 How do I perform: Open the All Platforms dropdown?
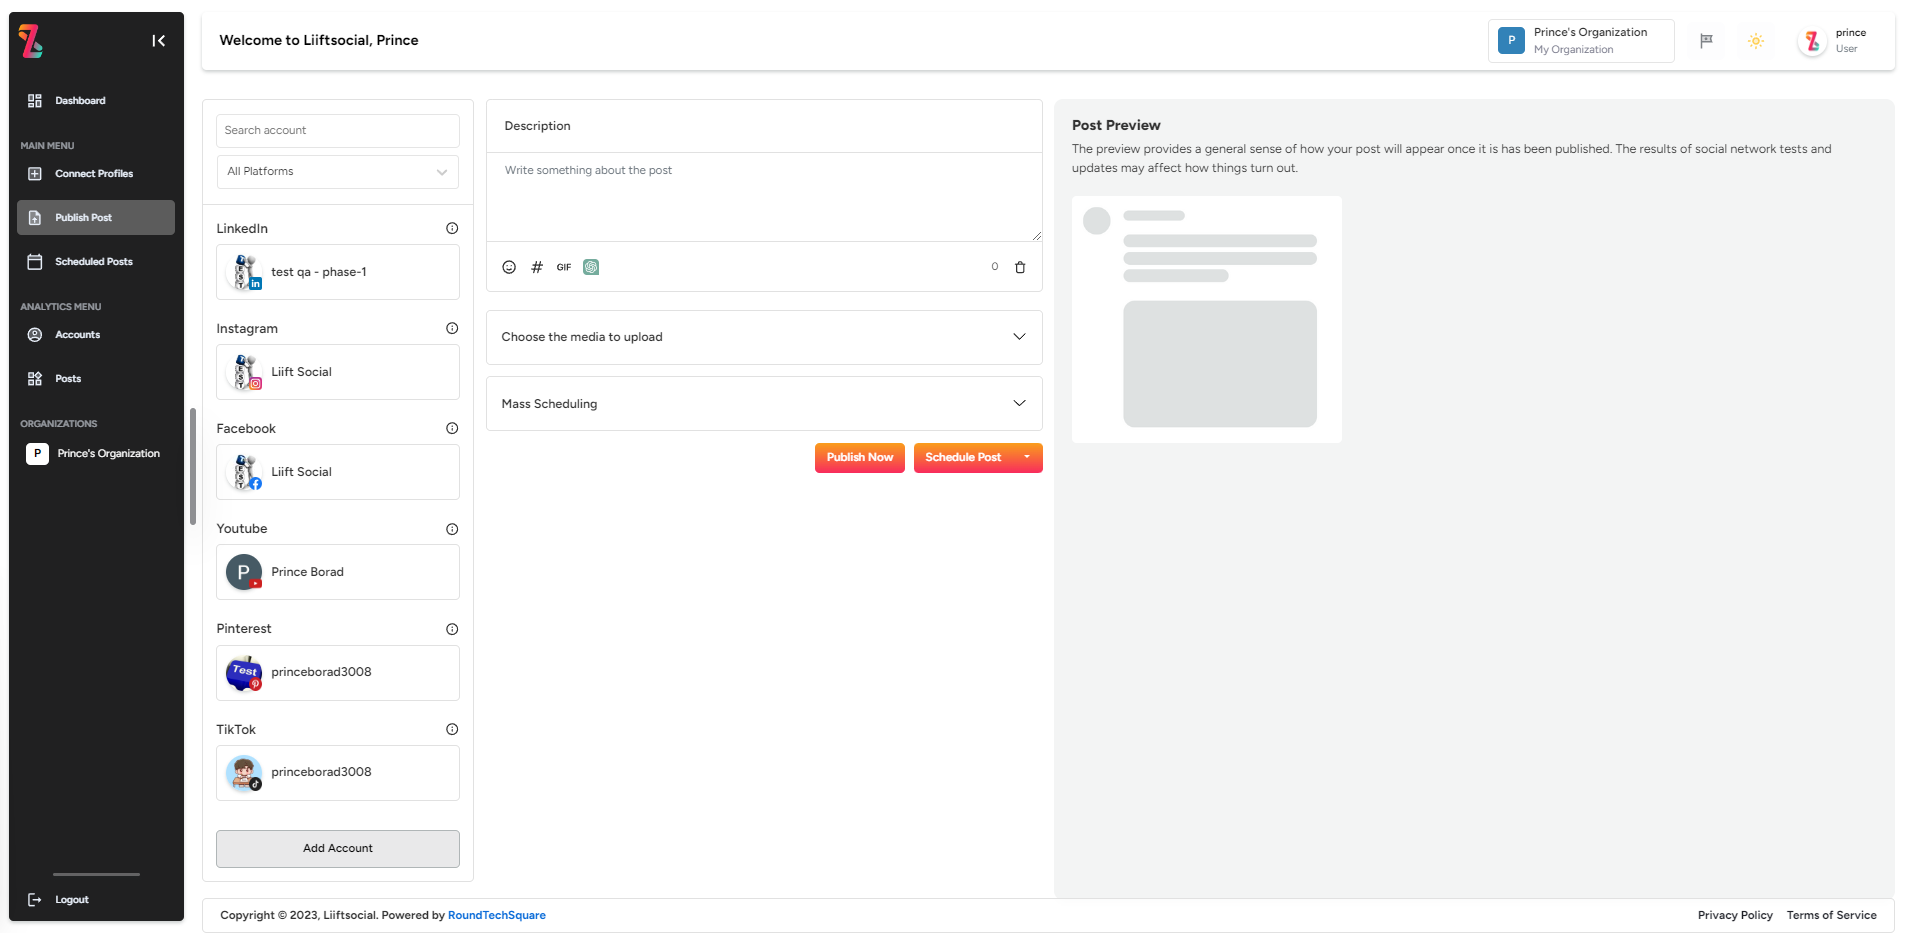(337, 171)
